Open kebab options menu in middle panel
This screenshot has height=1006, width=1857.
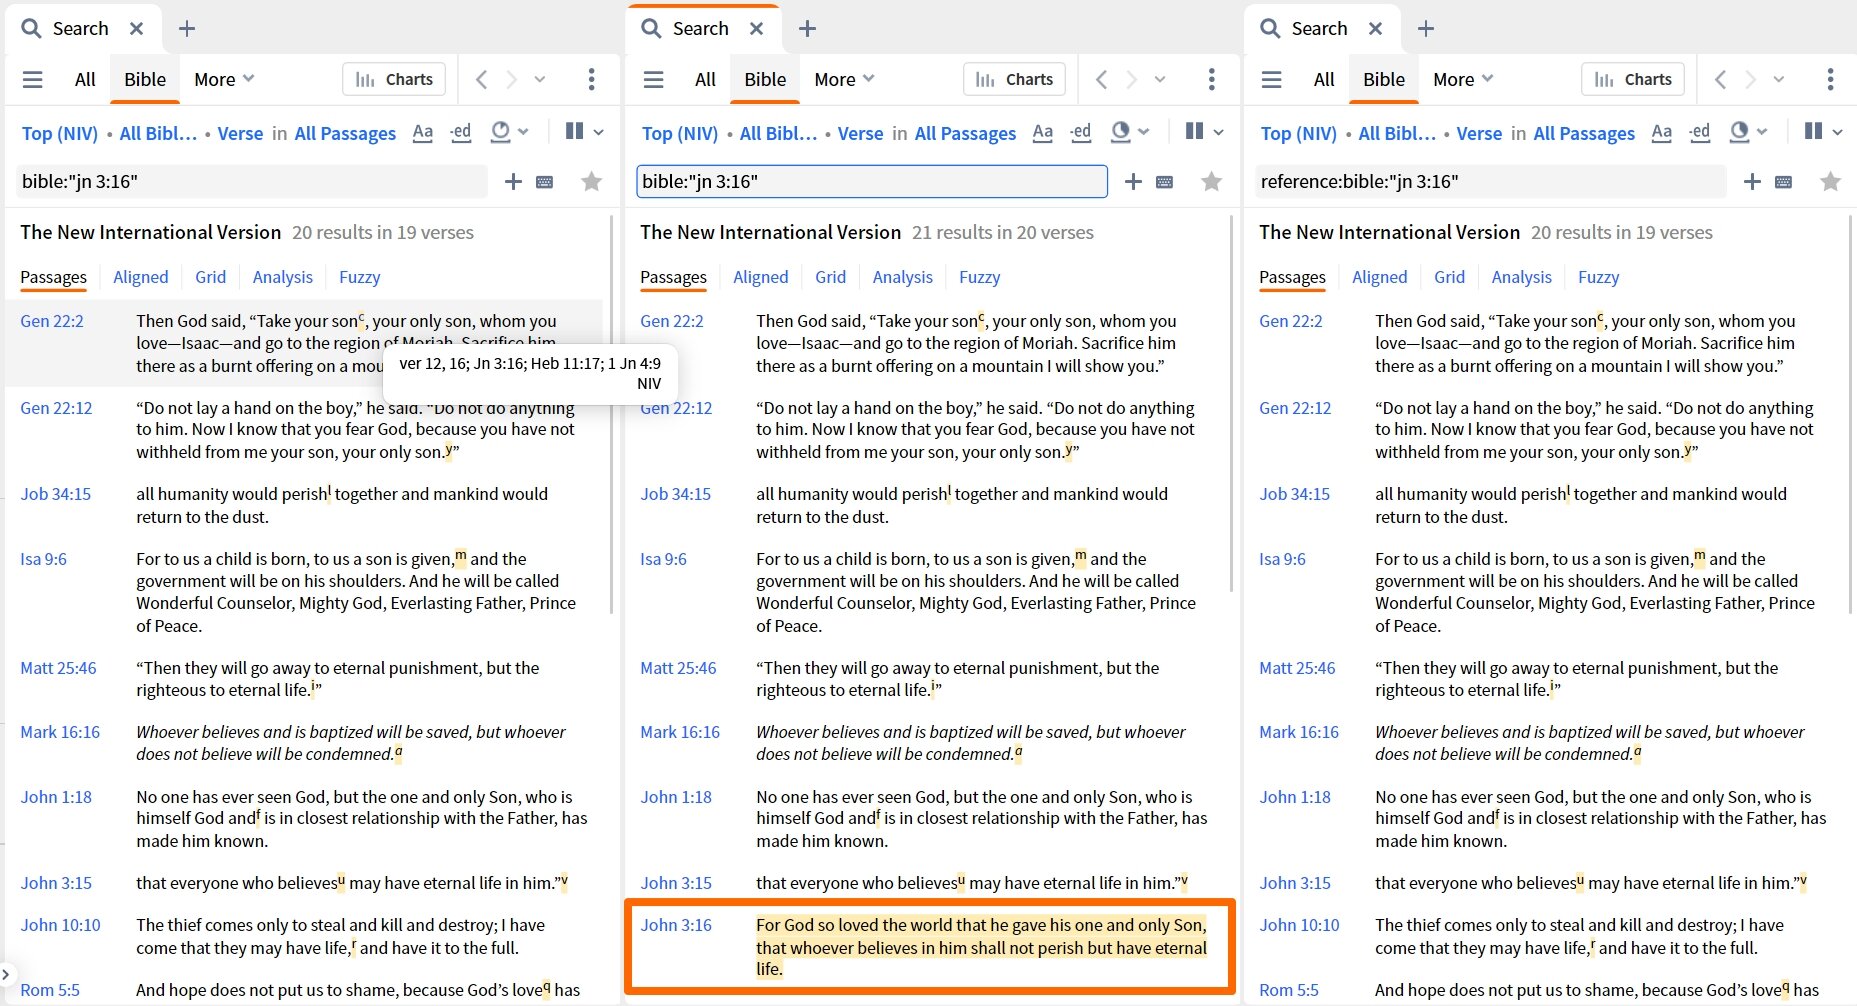pos(1212,79)
